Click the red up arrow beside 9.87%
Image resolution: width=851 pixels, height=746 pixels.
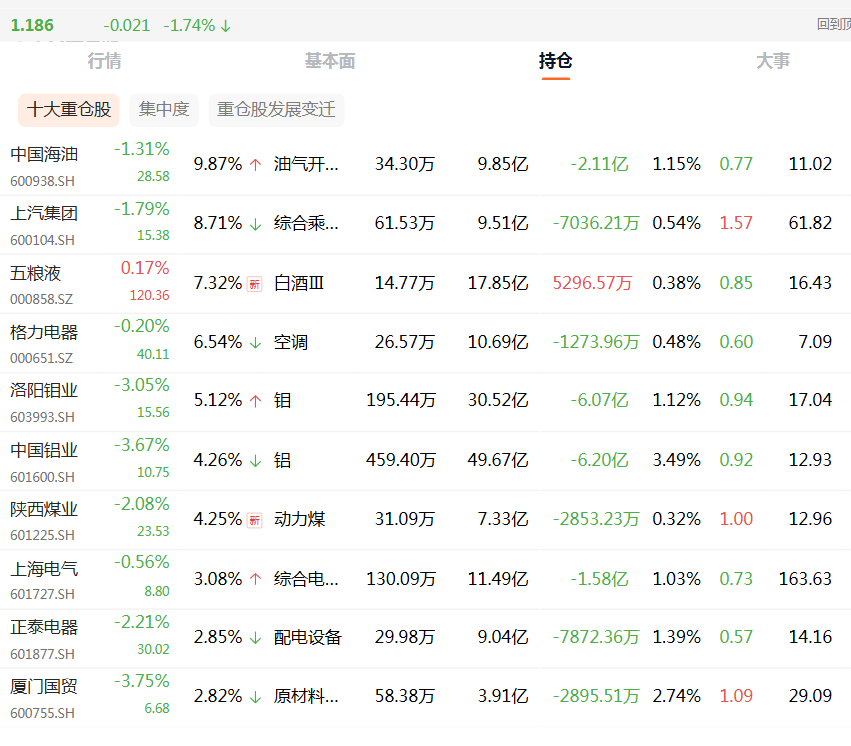(256, 164)
